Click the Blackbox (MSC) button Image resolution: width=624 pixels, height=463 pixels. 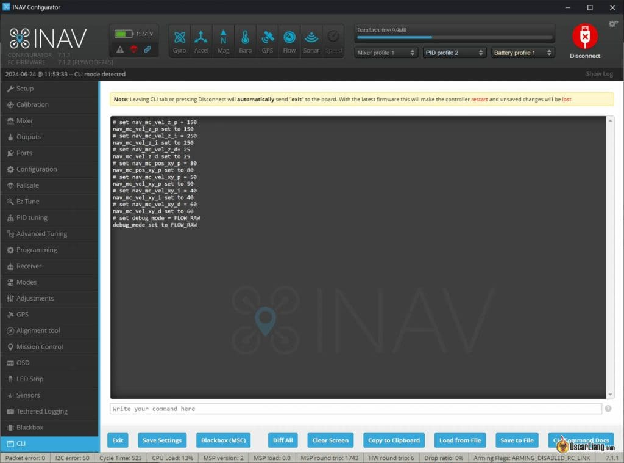click(223, 440)
